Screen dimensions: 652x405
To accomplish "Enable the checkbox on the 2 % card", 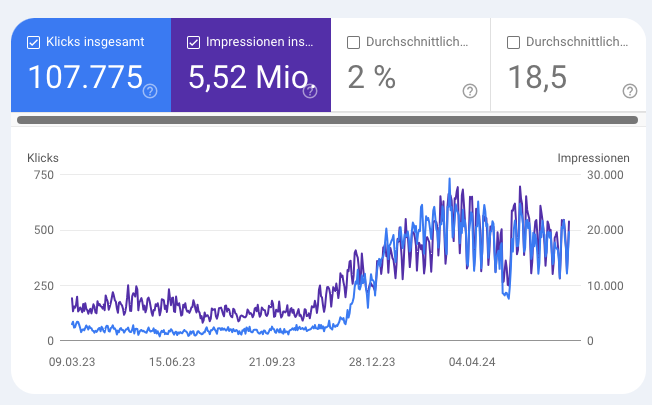I will pyautogui.click(x=353, y=42).
